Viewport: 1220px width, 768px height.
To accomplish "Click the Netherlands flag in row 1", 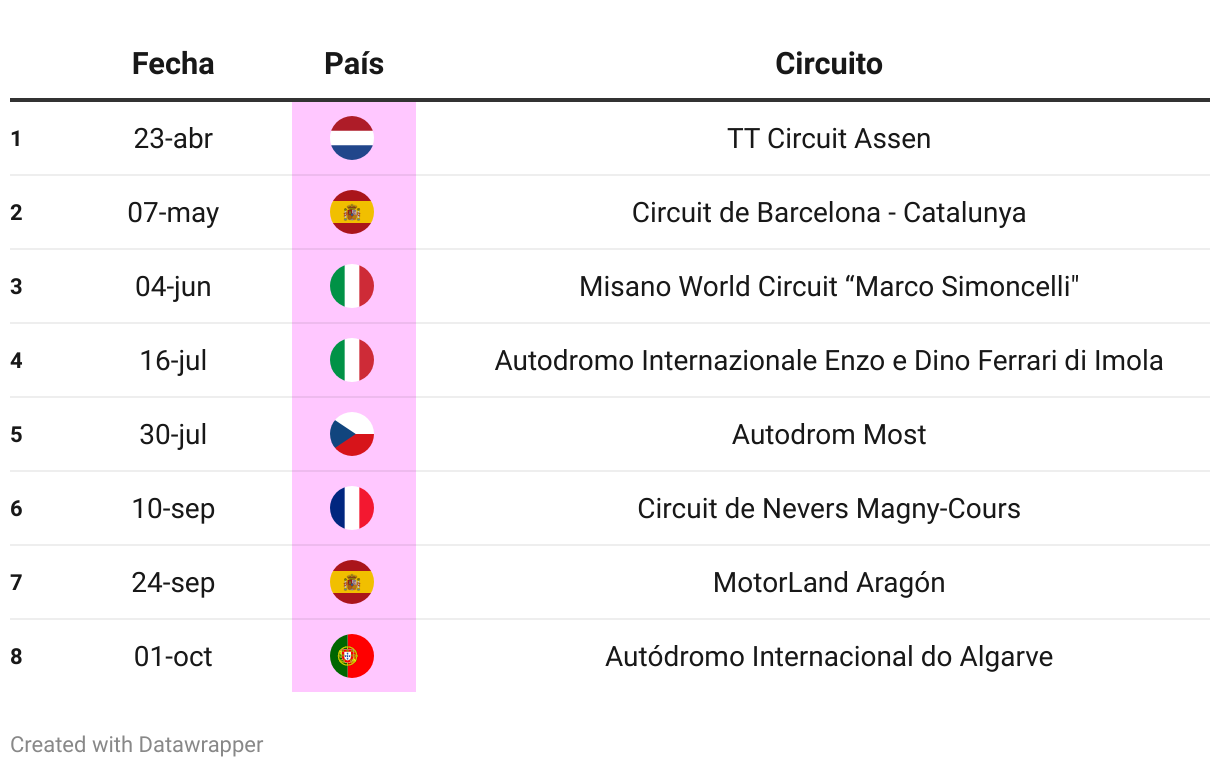I will pyautogui.click(x=352, y=138).
